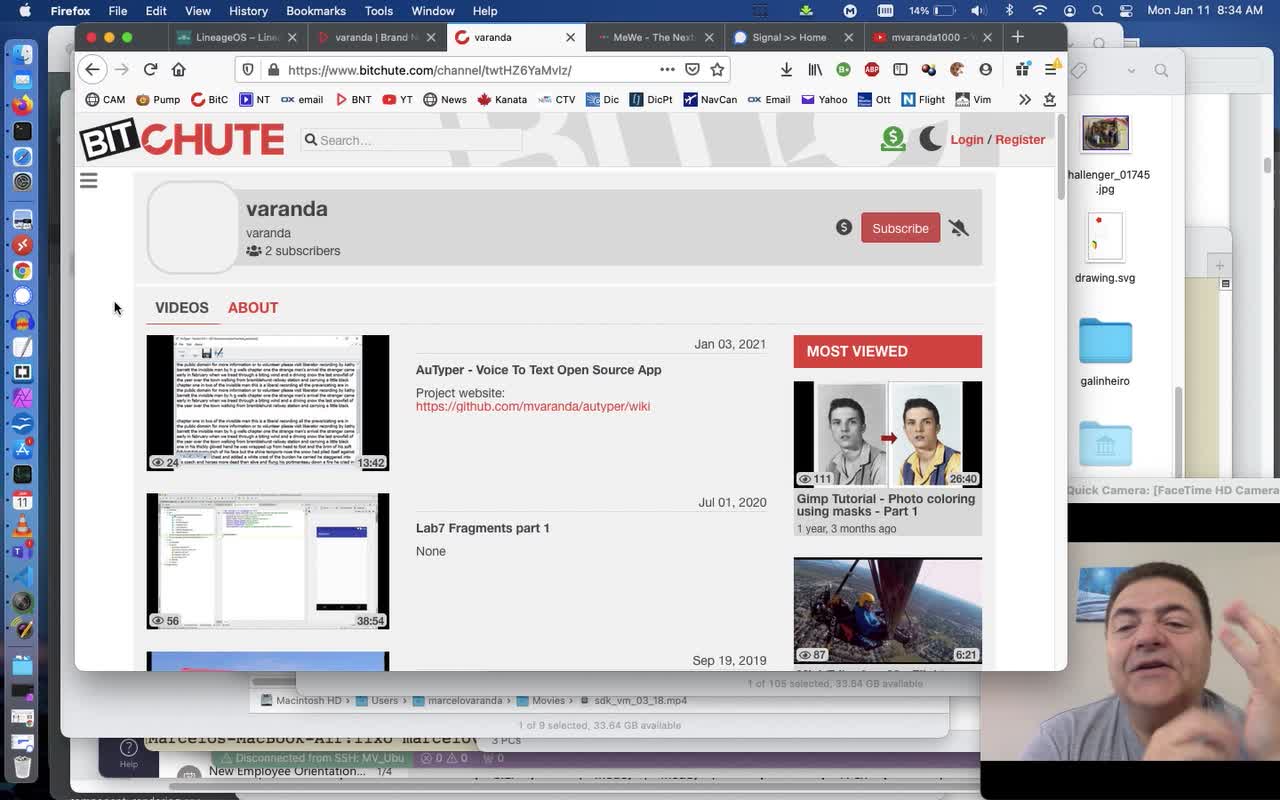
Task: Open What's New gift icon
Action: [x=1022, y=69]
